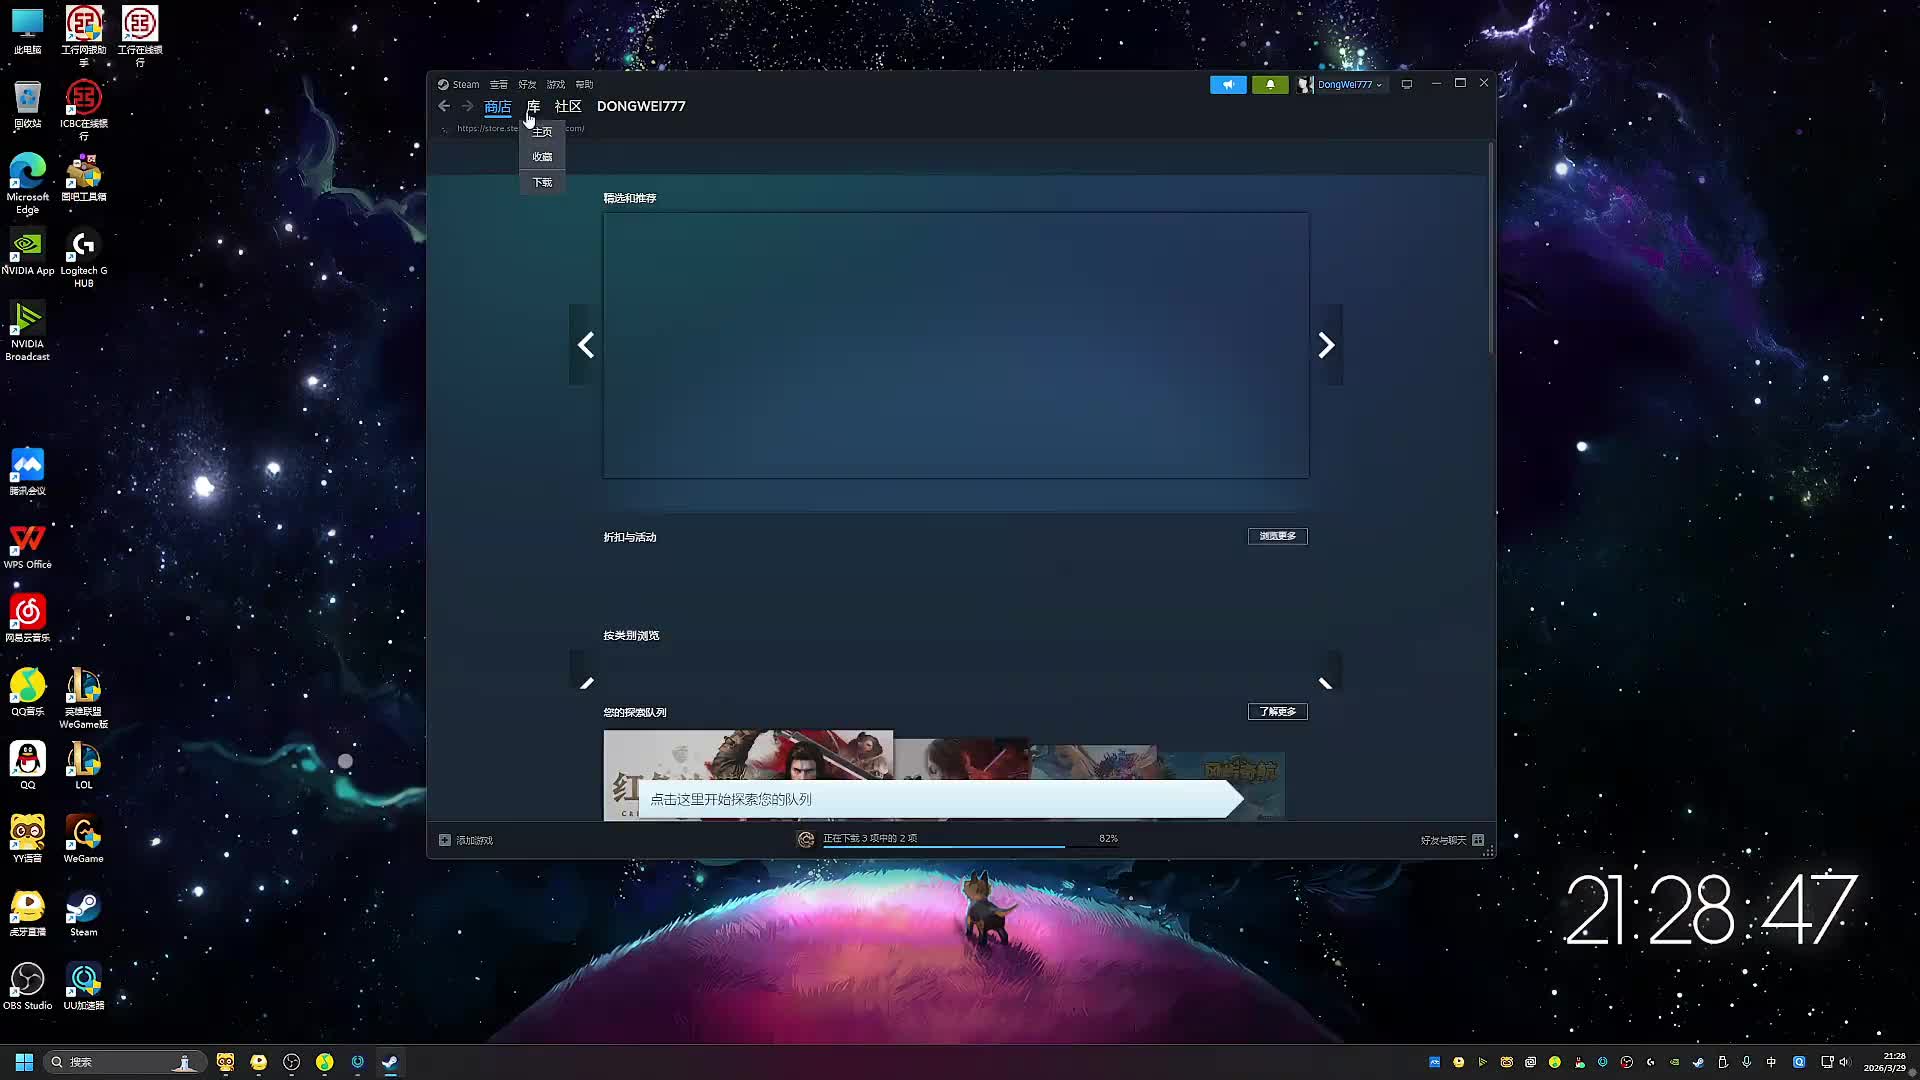Viewport: 1920px width, 1080px height.
Task: Open the green notifications bell
Action: 1270,85
